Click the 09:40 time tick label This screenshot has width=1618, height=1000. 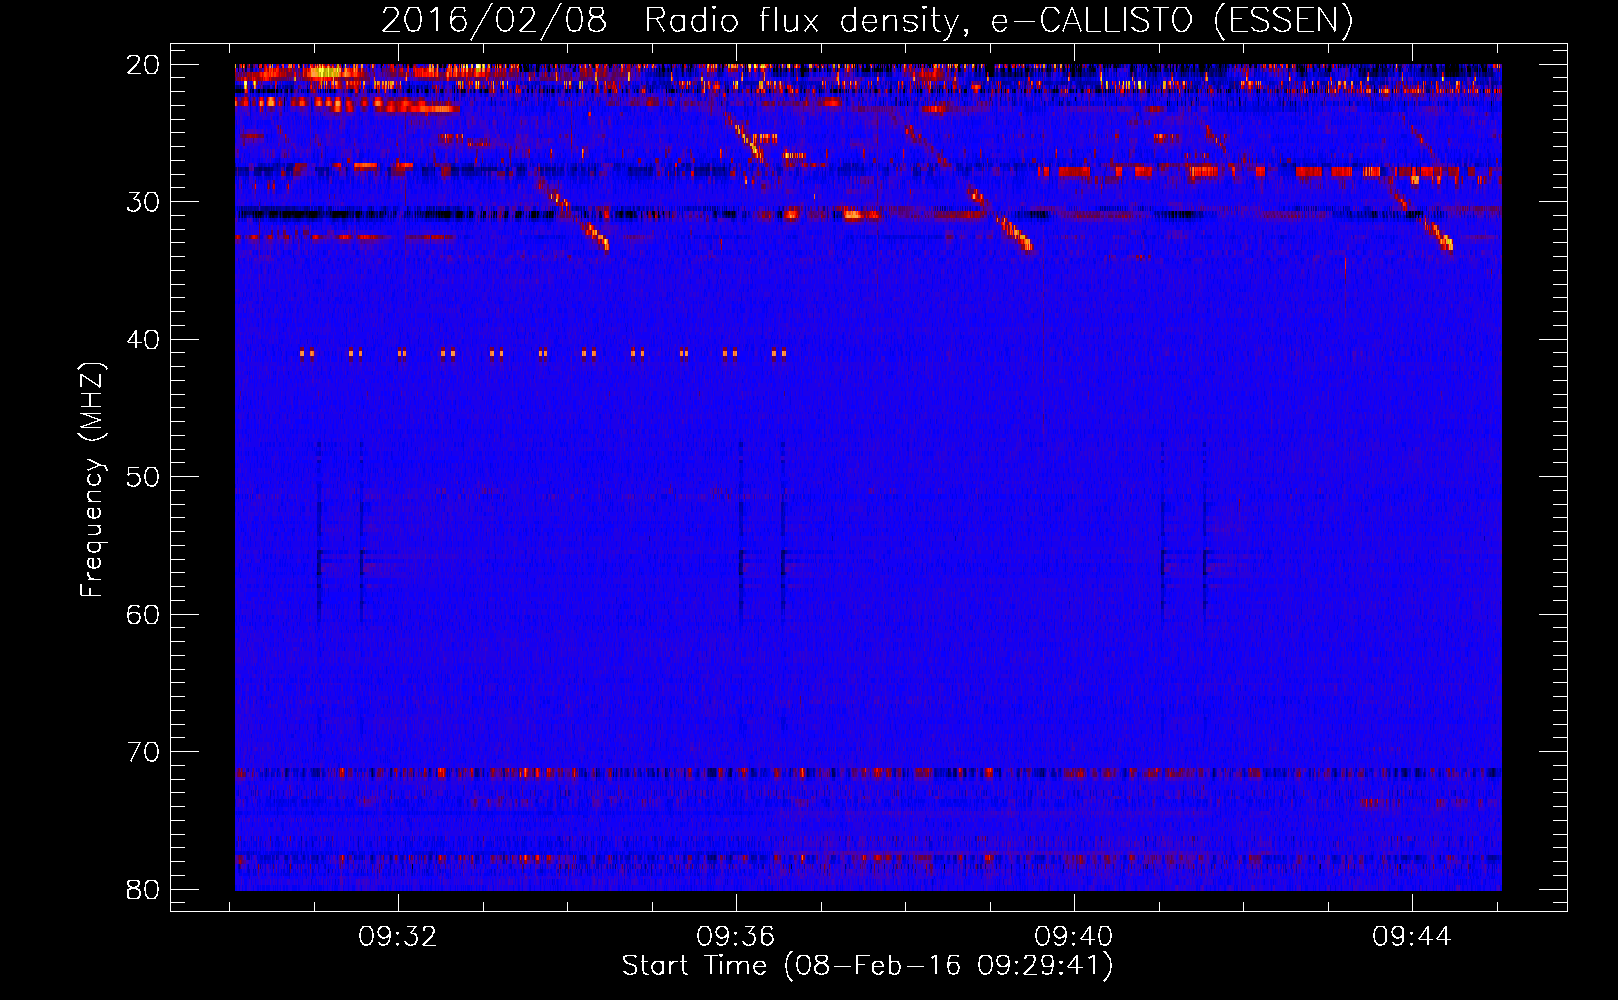coord(1073,937)
